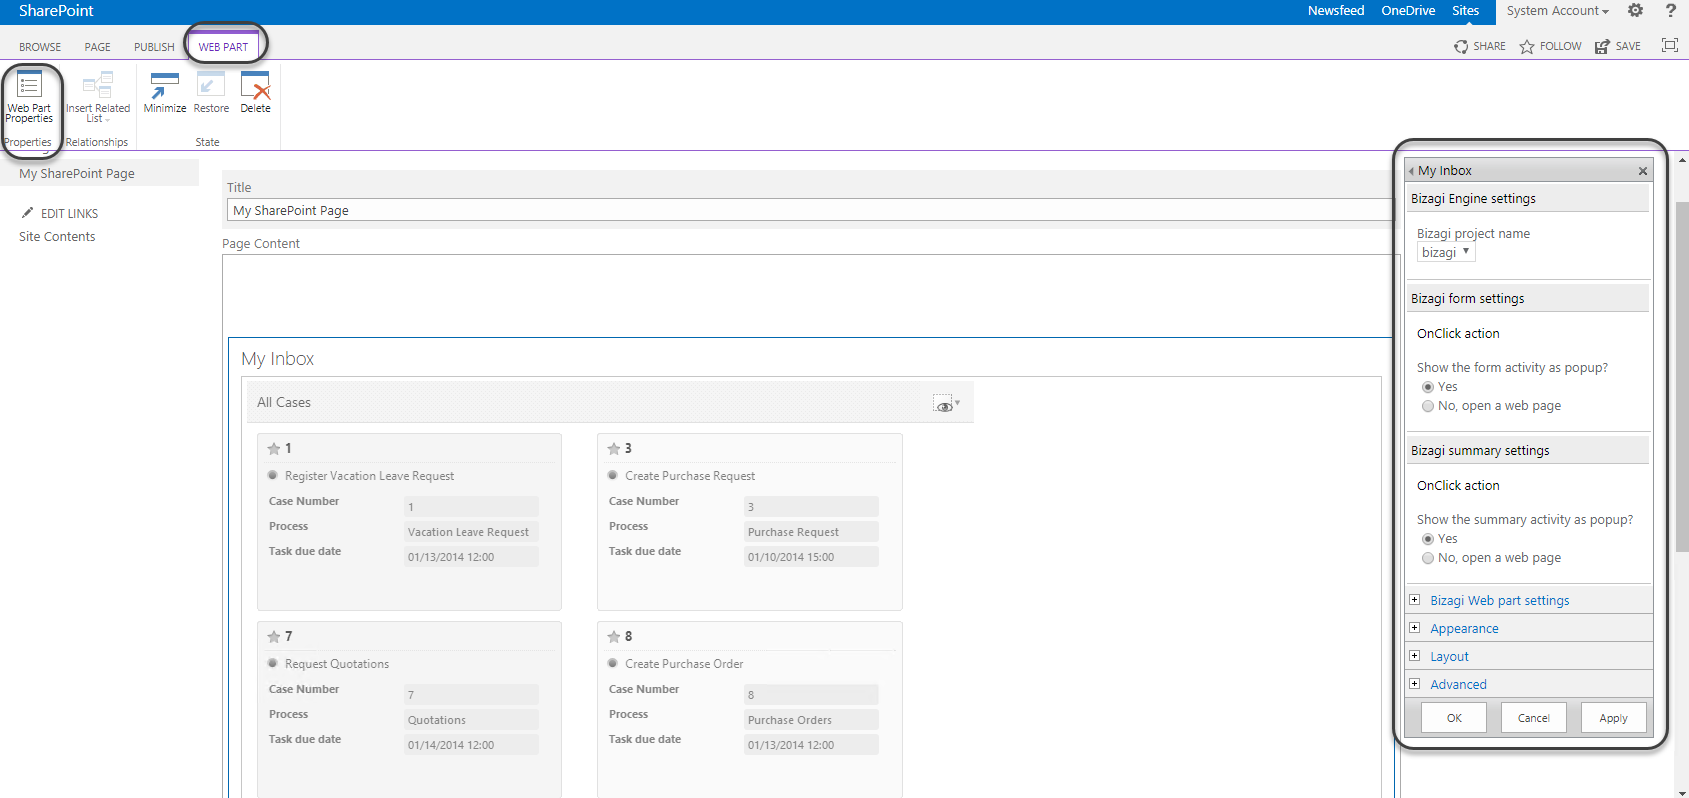Follow this page with star icon
Screen dimensions: 1689x798
click(x=1527, y=47)
